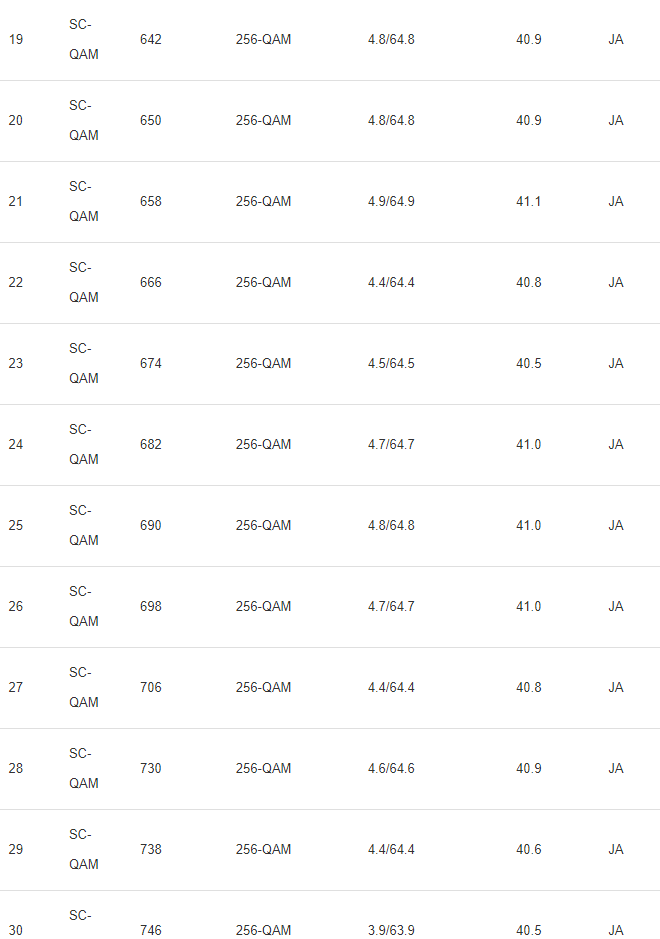Select the 4.5/64.5 power reading

tap(391, 364)
